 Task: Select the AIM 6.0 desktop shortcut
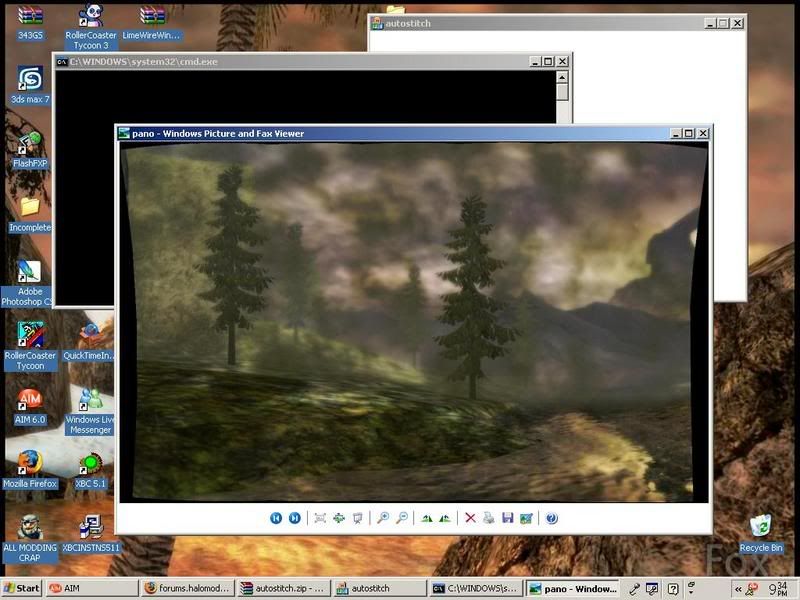pyautogui.click(x=30, y=406)
